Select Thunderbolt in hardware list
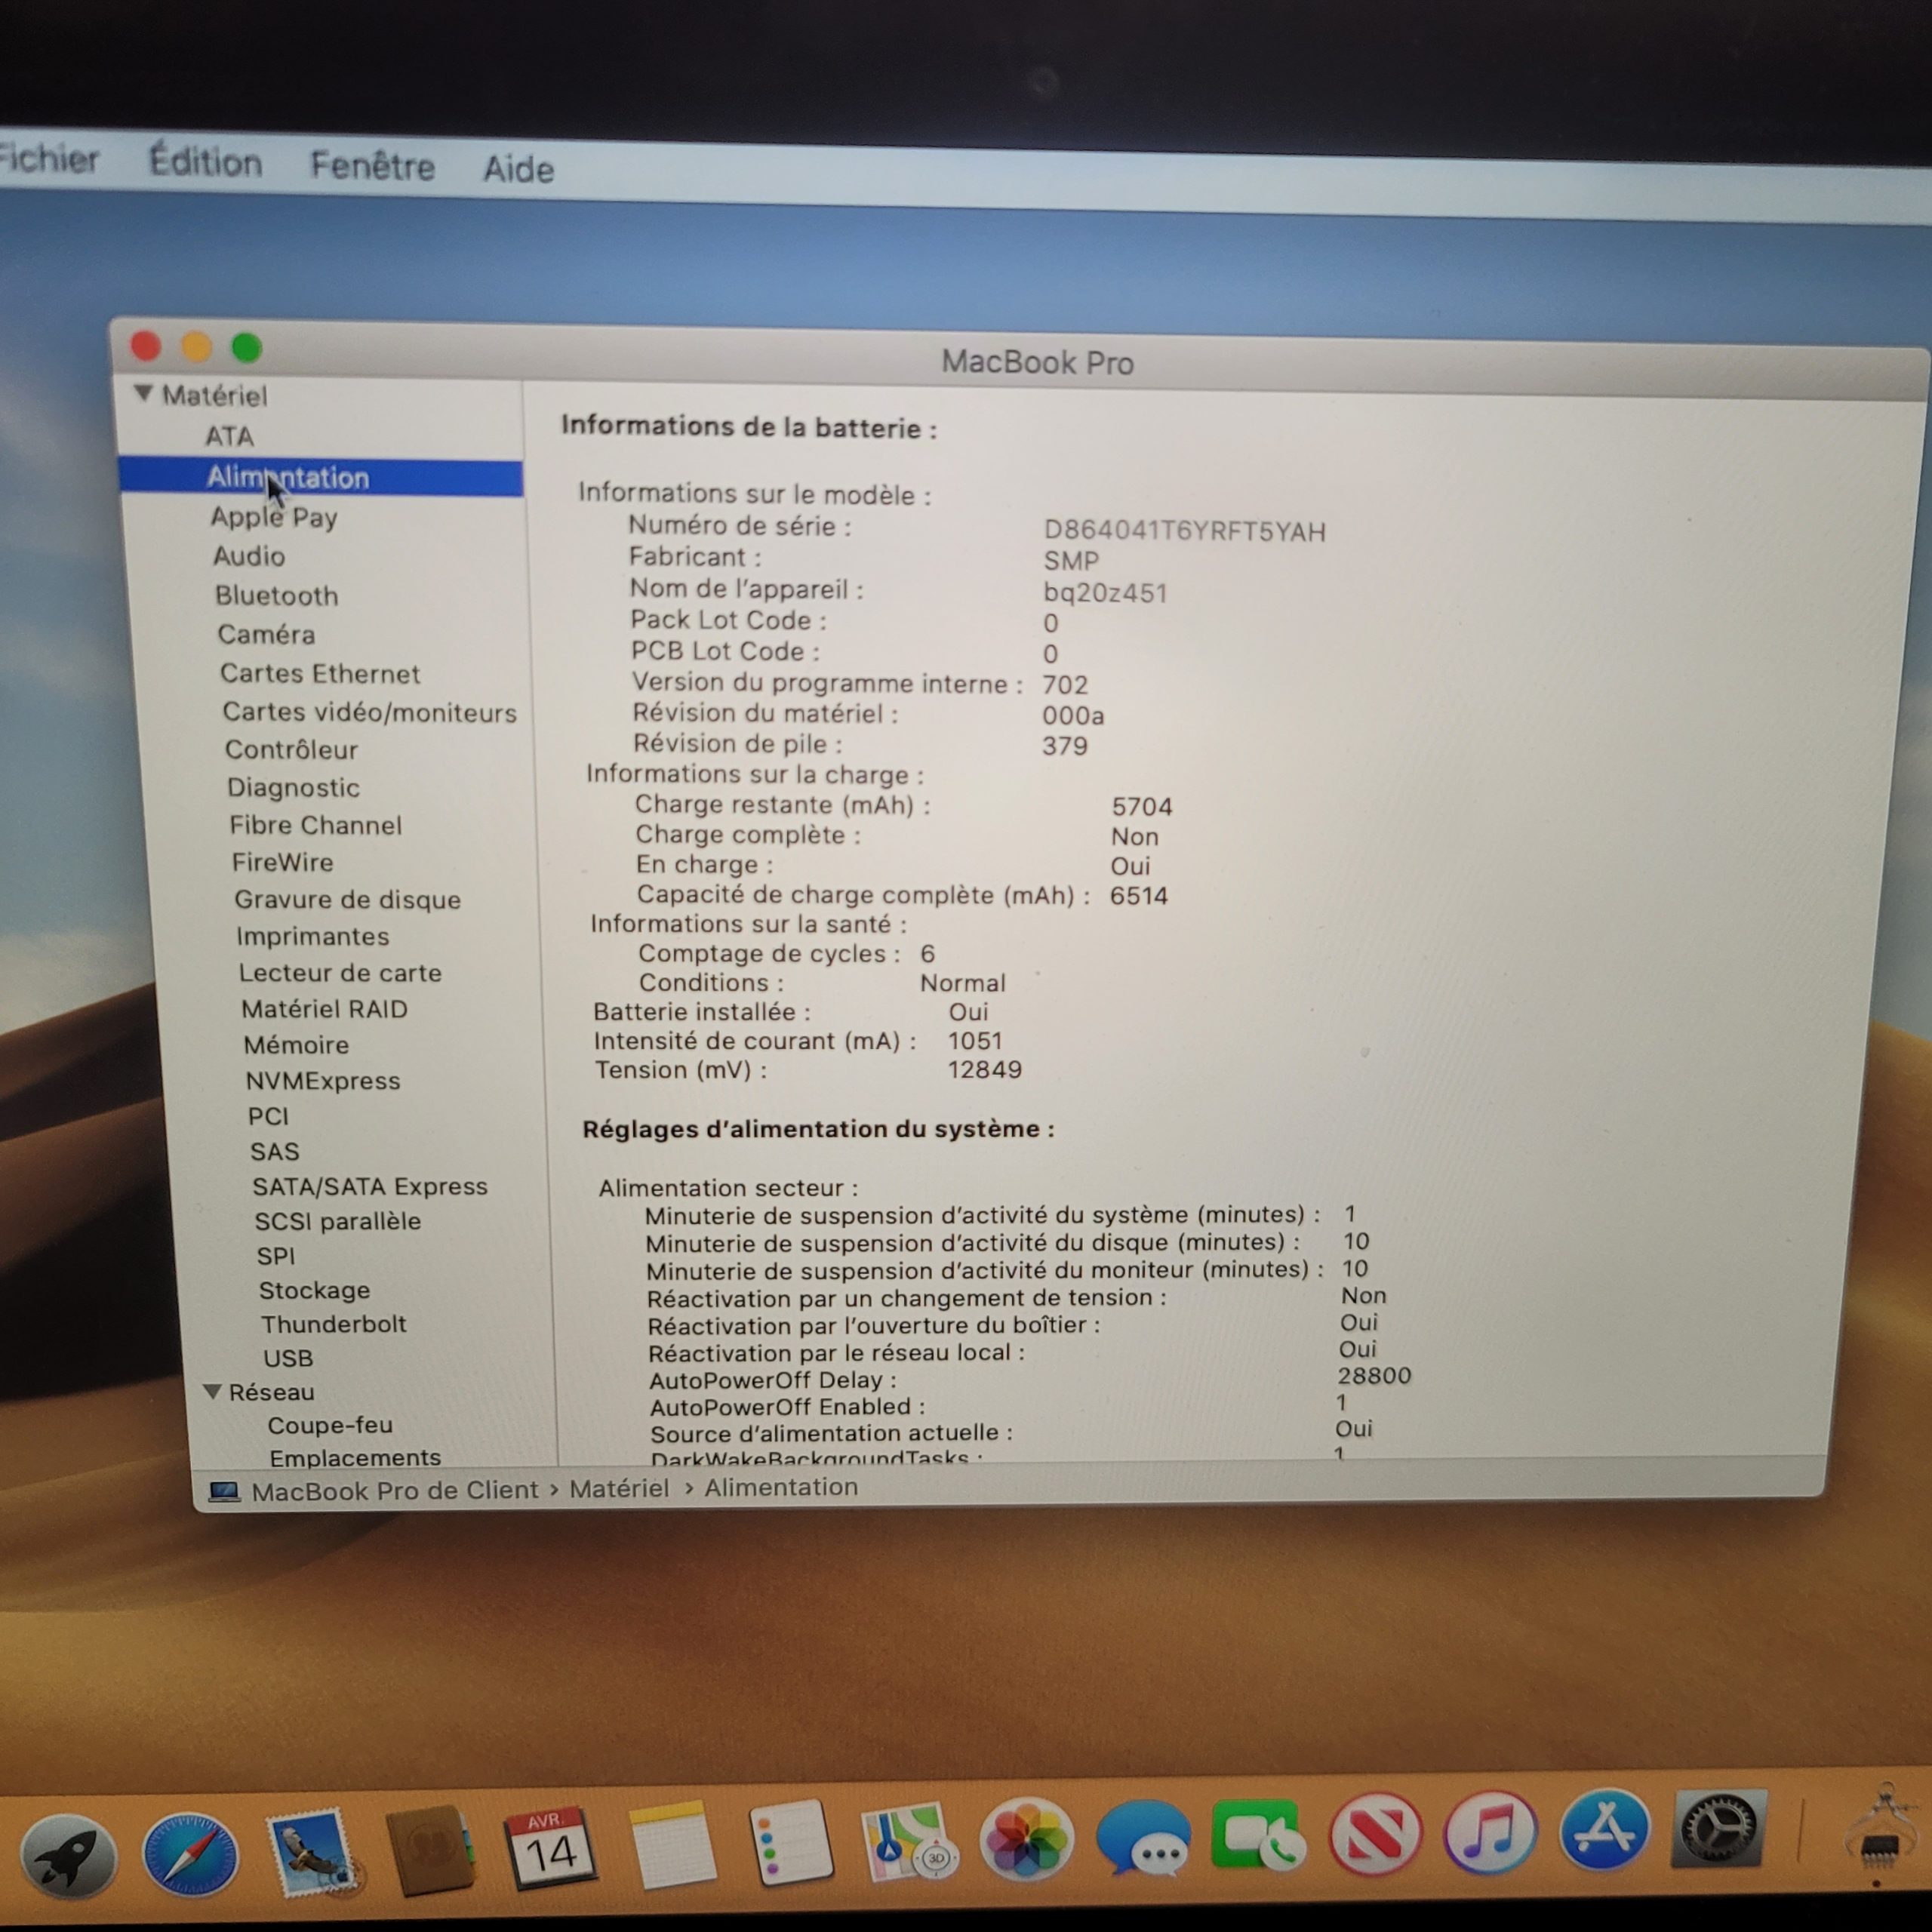Image resolution: width=1932 pixels, height=1932 pixels. click(x=334, y=1324)
